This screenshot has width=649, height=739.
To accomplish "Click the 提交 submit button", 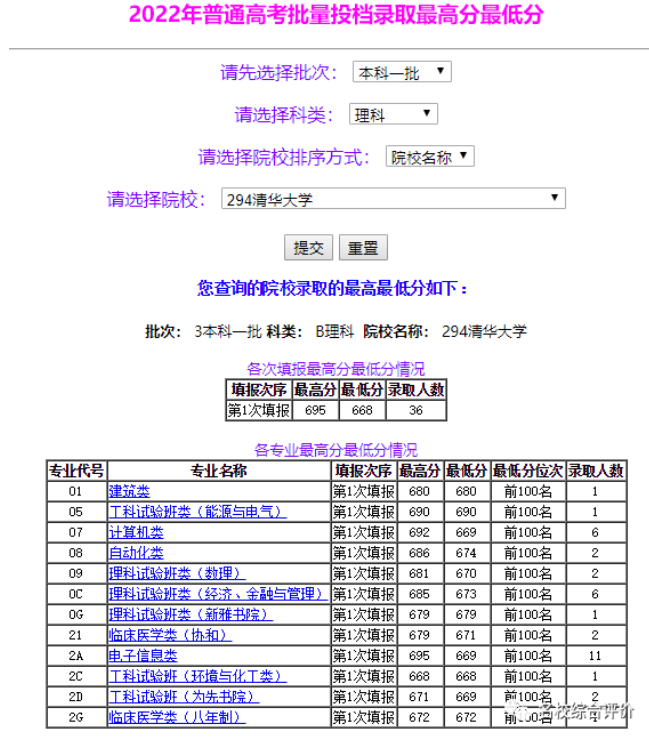I will point(308,247).
